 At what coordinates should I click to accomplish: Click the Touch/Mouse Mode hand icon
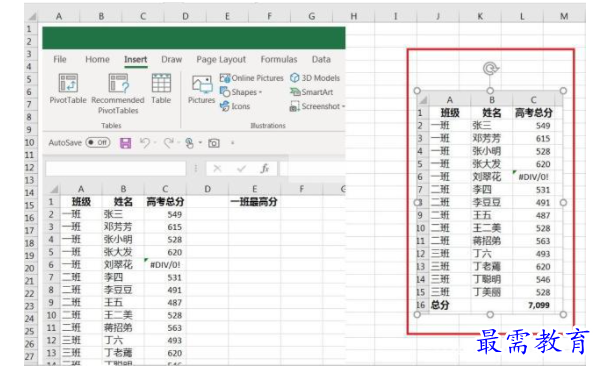[x=189, y=143]
